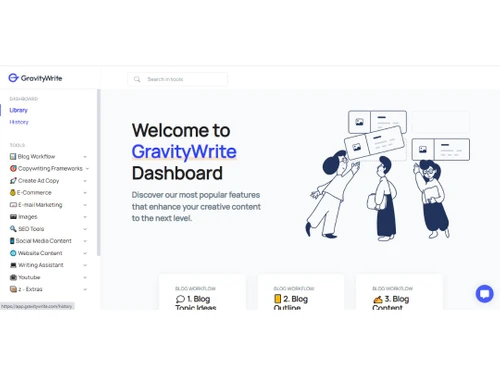This screenshot has height=375, width=500.
Task: Click the GravityWrite logo
Action: (x=35, y=78)
